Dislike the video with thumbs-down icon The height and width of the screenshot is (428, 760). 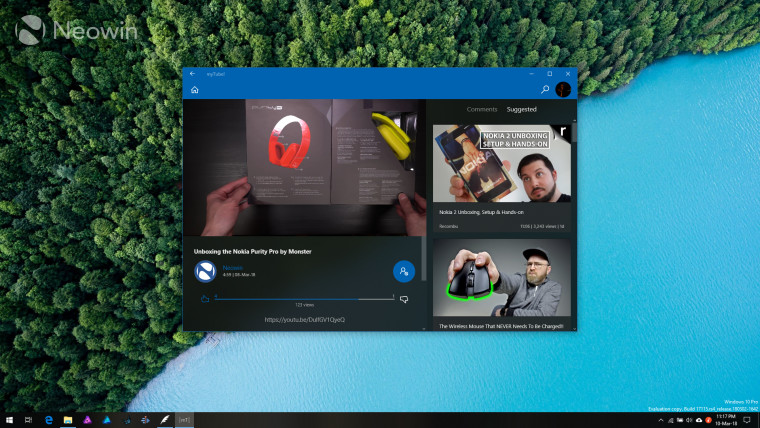pos(404,300)
